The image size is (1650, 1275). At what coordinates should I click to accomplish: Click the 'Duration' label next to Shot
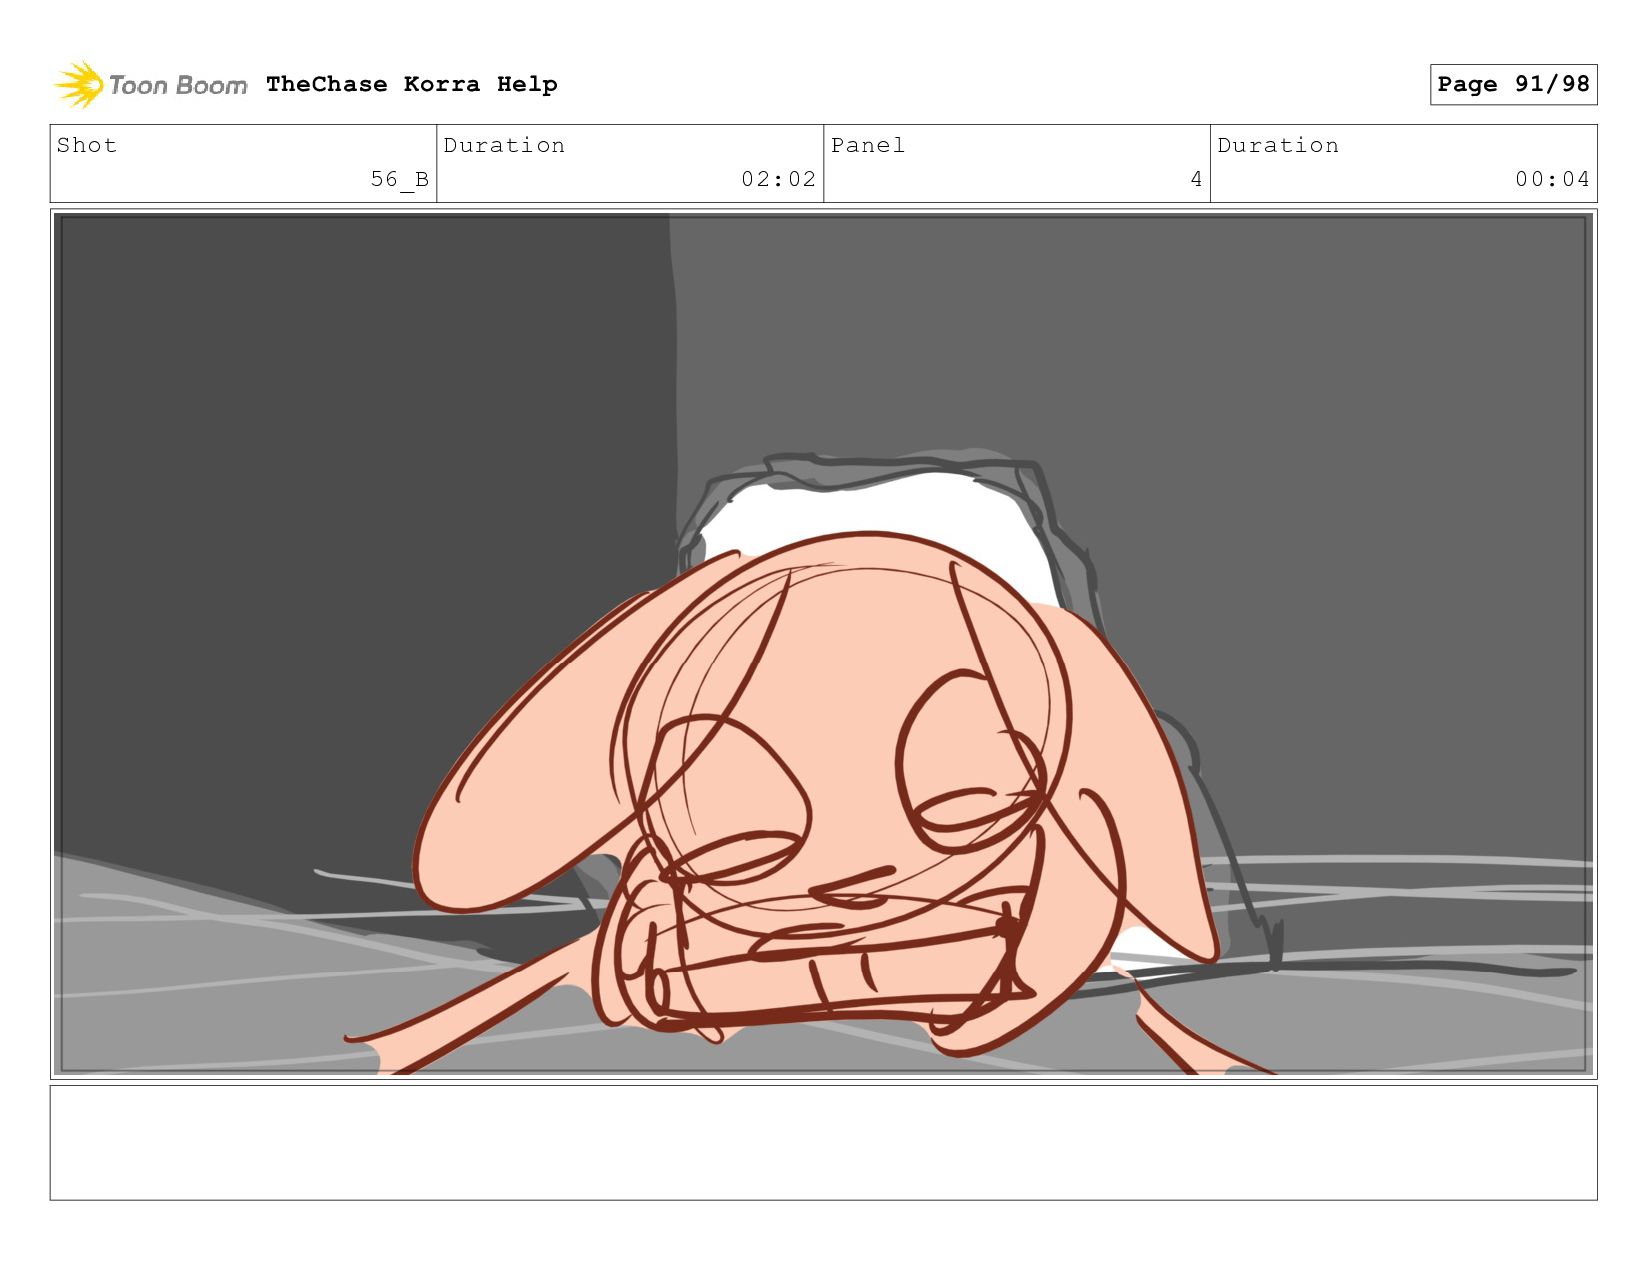tap(504, 145)
